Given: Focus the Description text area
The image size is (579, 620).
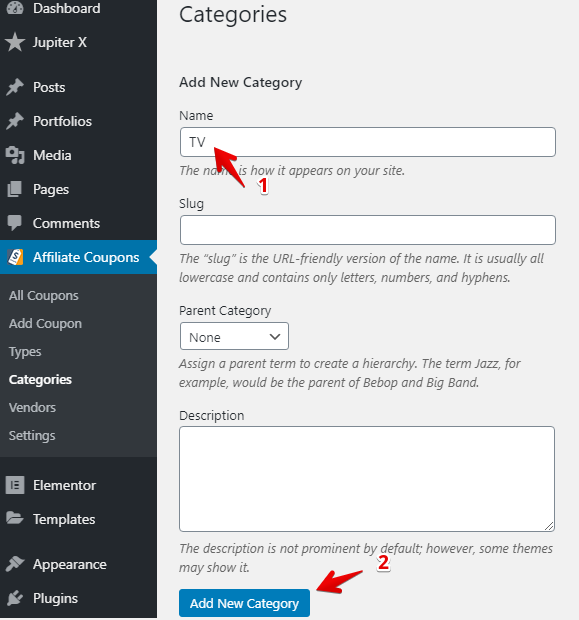Looking at the screenshot, I should pos(367,479).
